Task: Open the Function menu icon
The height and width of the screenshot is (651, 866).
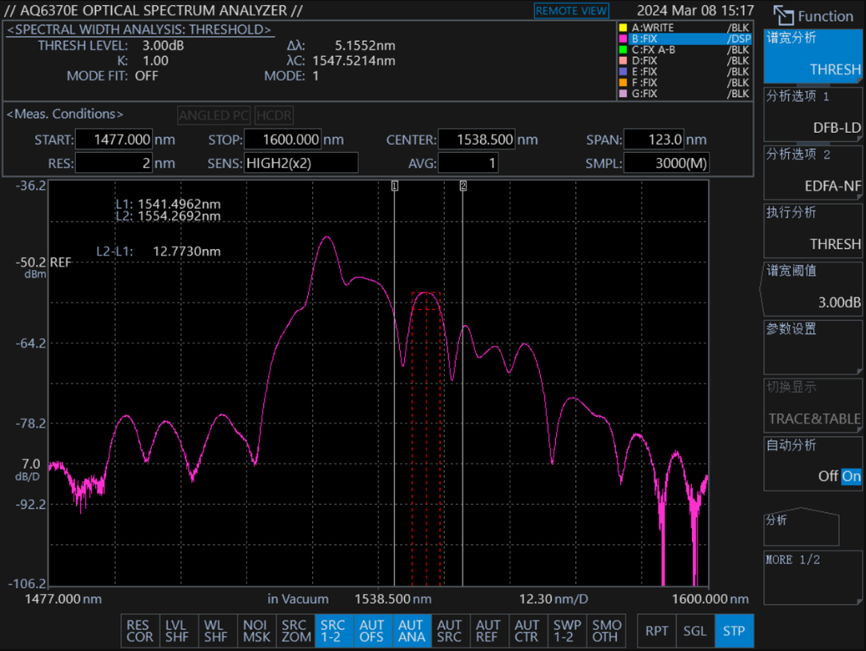Action: (783, 16)
